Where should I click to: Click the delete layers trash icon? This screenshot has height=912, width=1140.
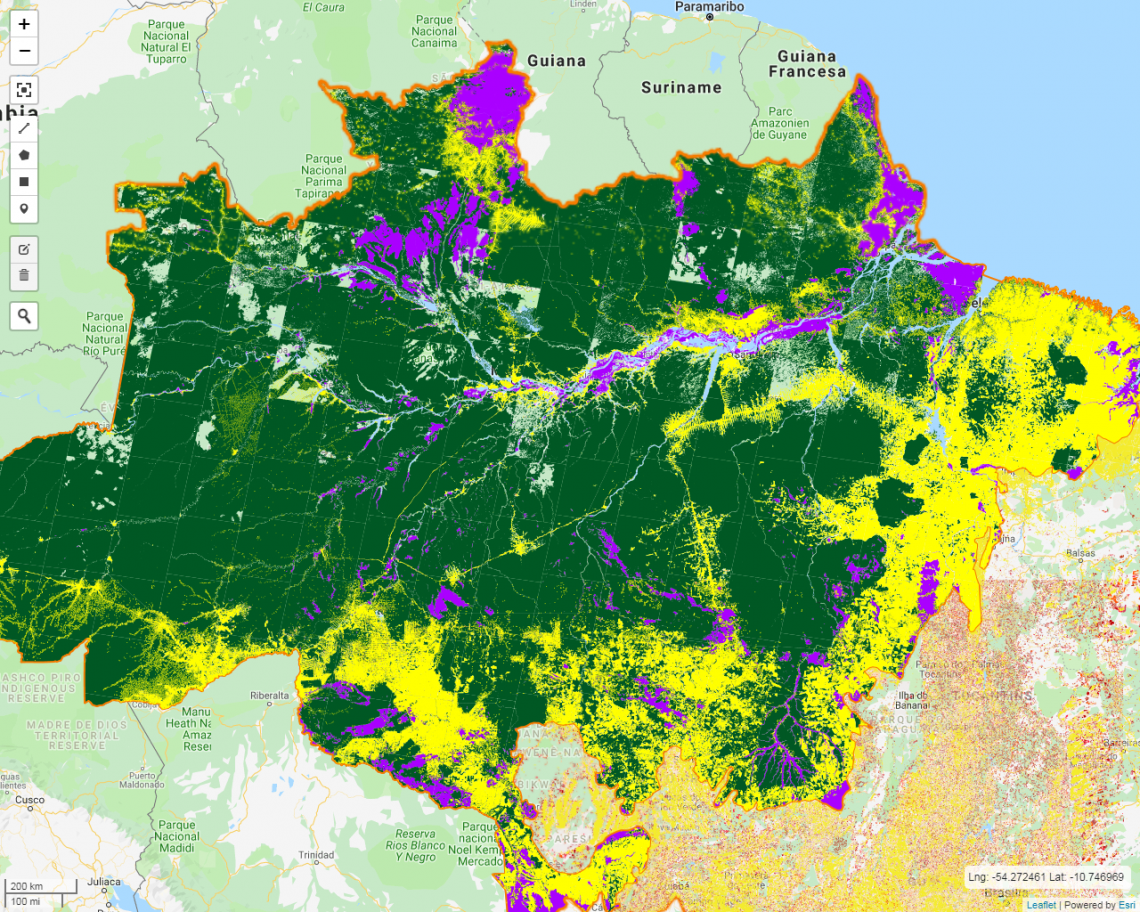pos(24,275)
